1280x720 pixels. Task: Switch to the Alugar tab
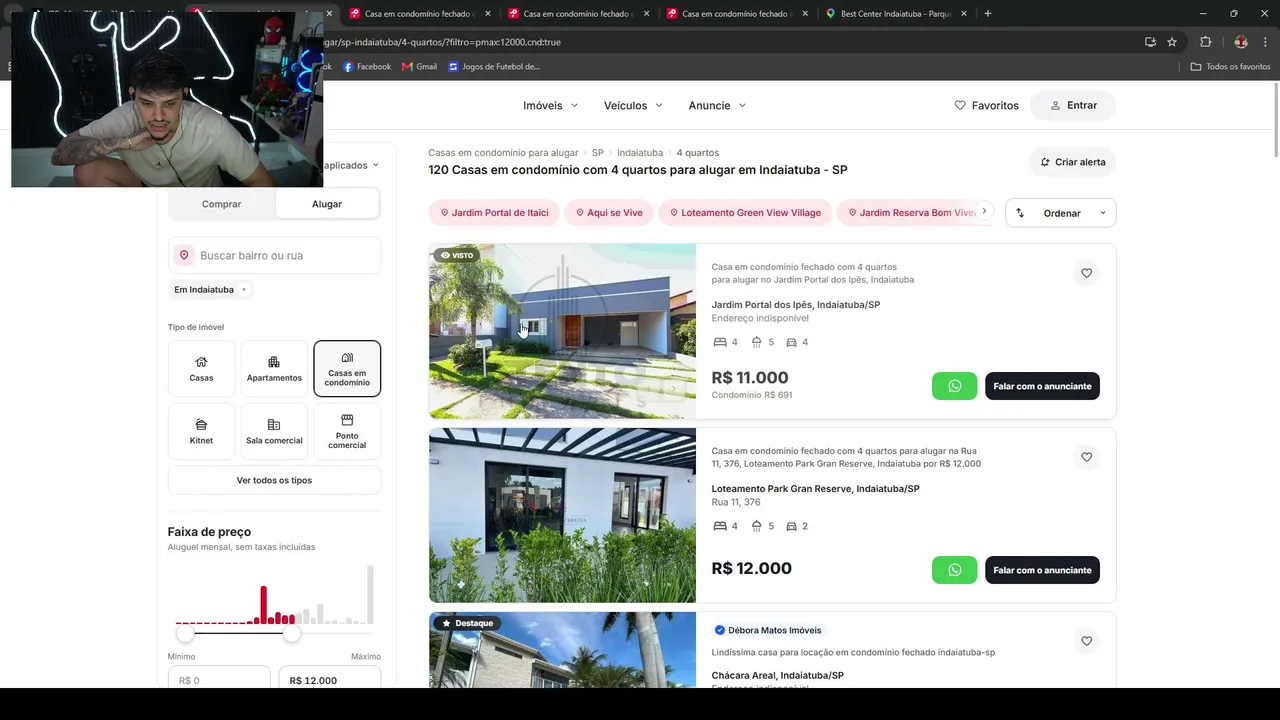327,204
